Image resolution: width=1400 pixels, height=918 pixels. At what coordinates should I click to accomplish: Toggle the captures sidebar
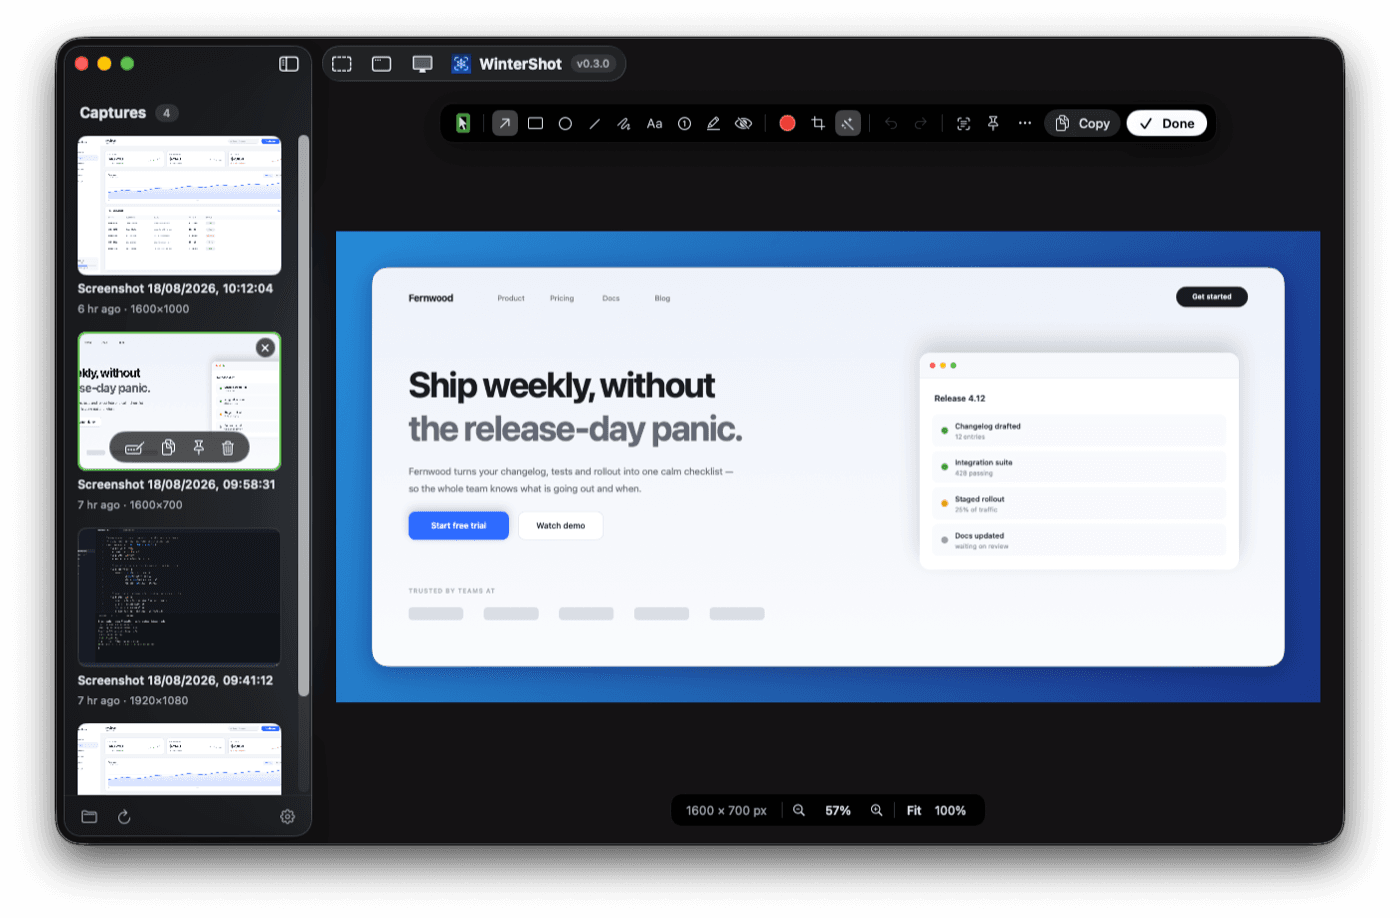[x=289, y=64]
